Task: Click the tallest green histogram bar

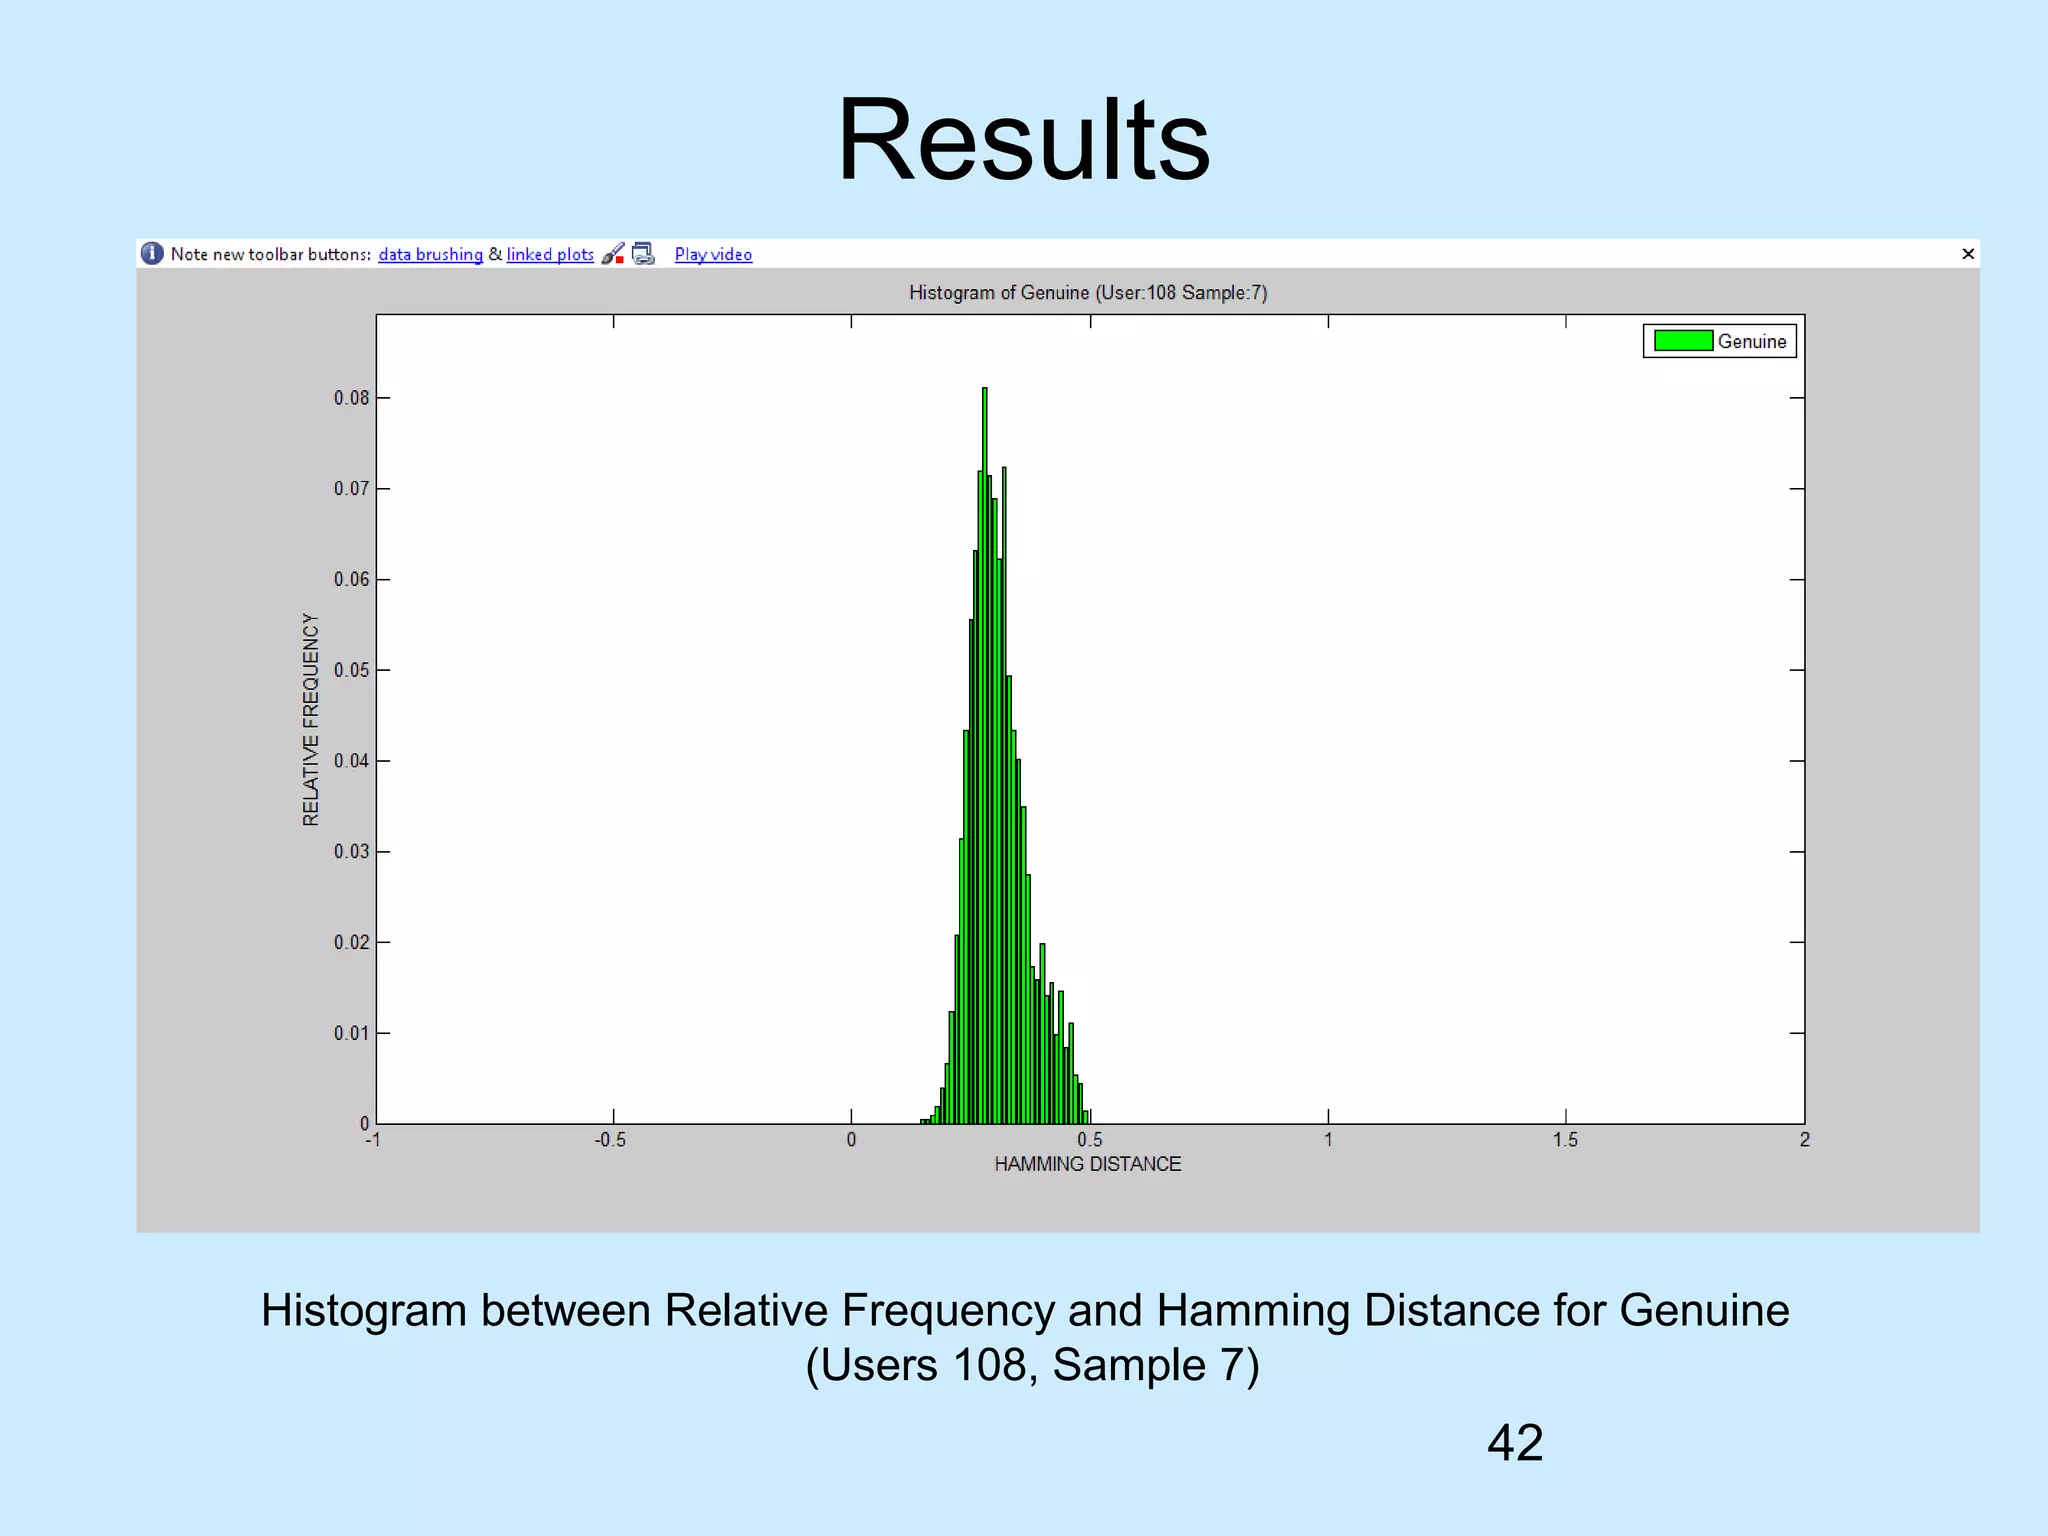Action: tap(985, 755)
